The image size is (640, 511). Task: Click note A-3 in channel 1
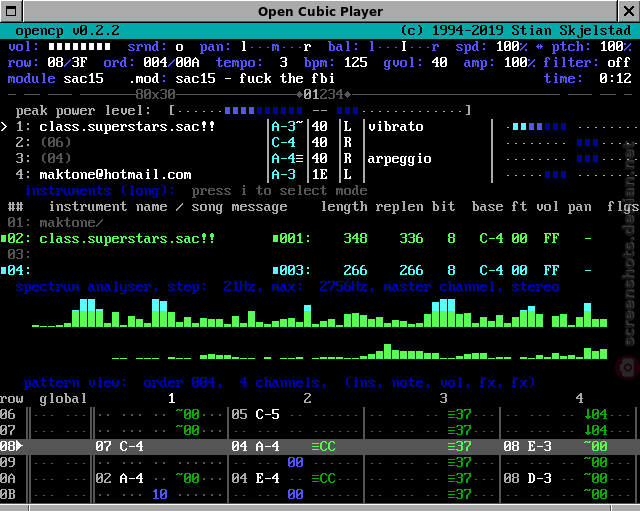[284, 127]
